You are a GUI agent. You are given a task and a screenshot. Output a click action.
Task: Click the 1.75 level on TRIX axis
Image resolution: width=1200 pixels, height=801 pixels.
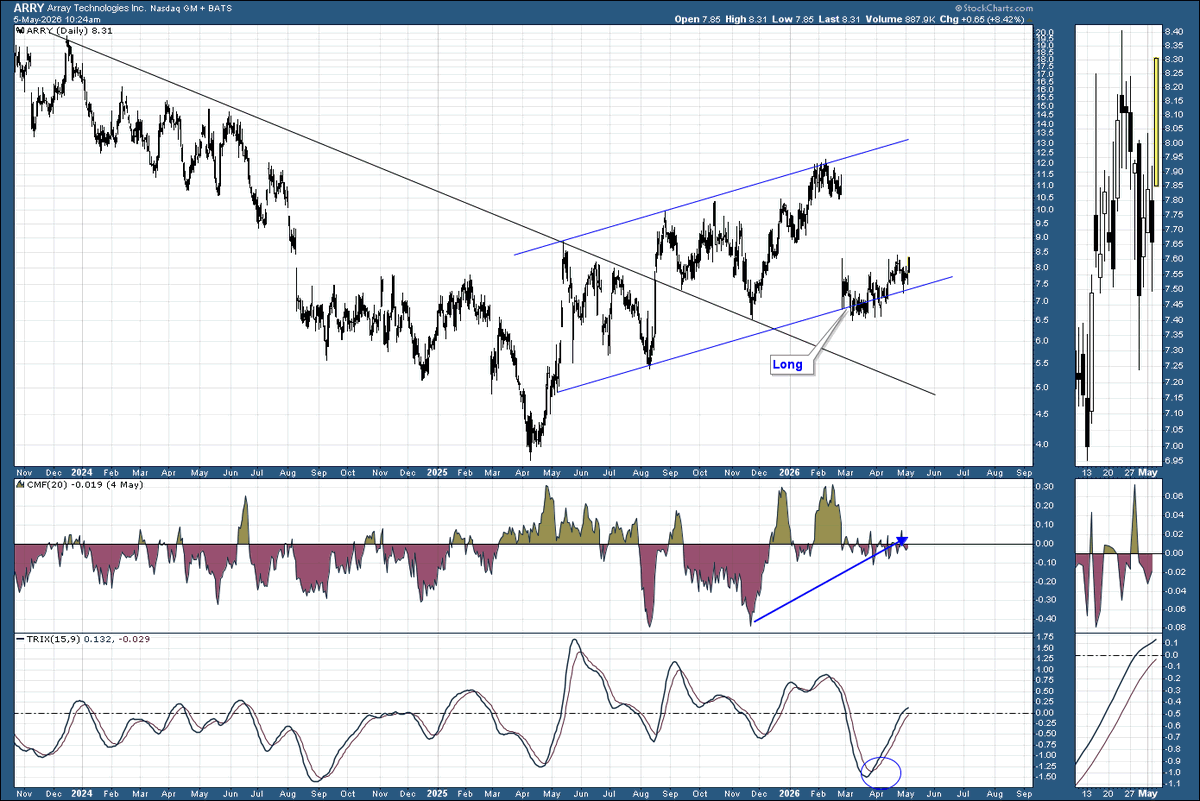click(1044, 636)
